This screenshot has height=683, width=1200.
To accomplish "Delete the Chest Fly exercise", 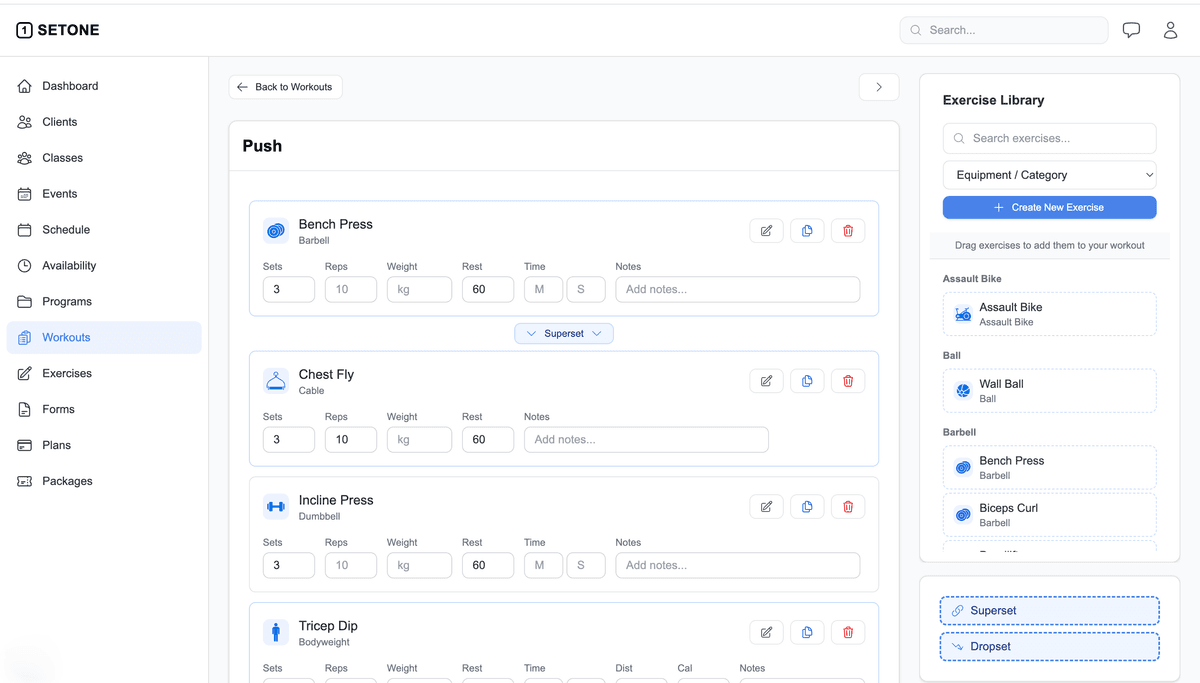I will pos(848,381).
